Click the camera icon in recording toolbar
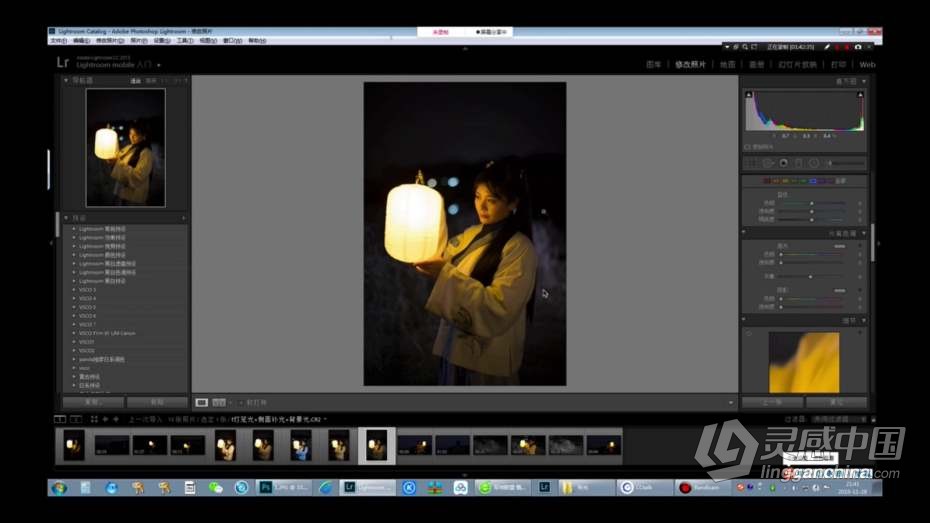This screenshot has height=523, width=930. pyautogui.click(x=858, y=47)
